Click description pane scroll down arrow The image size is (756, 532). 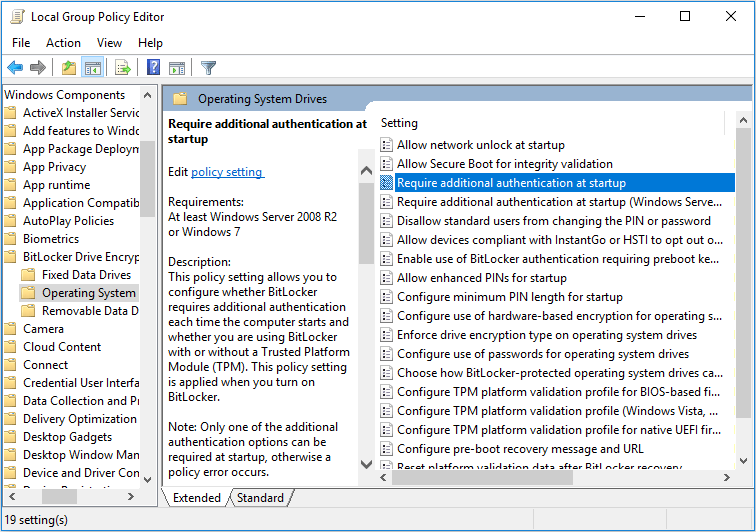(366, 464)
